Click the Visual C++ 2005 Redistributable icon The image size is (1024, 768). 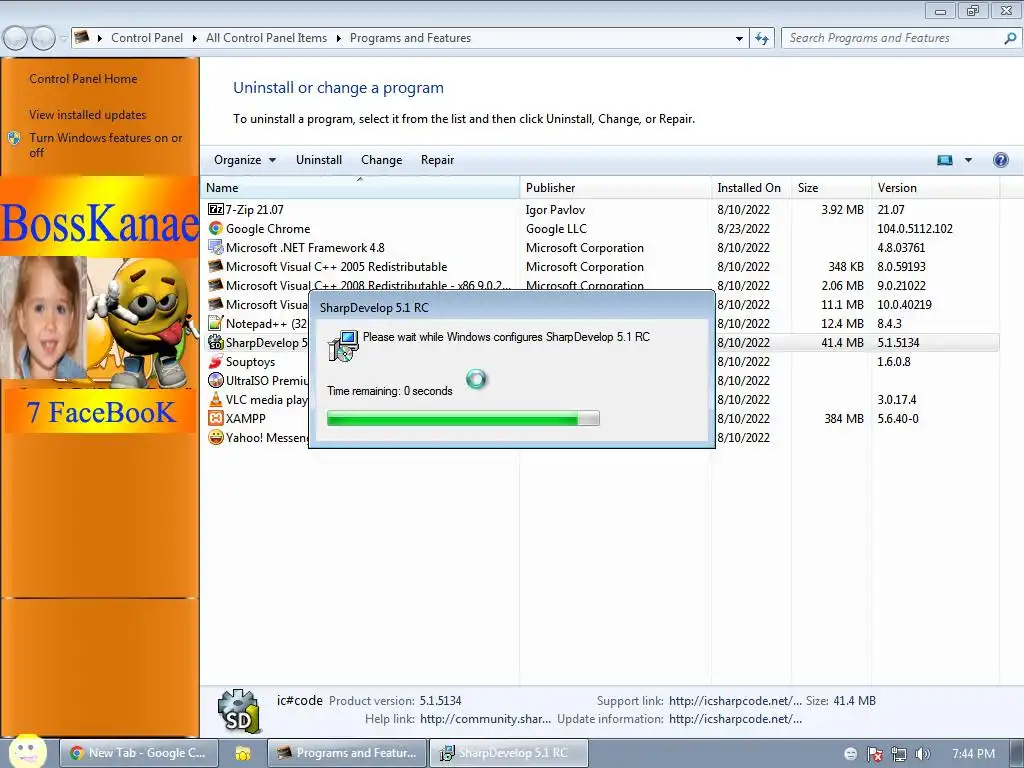pos(216,266)
